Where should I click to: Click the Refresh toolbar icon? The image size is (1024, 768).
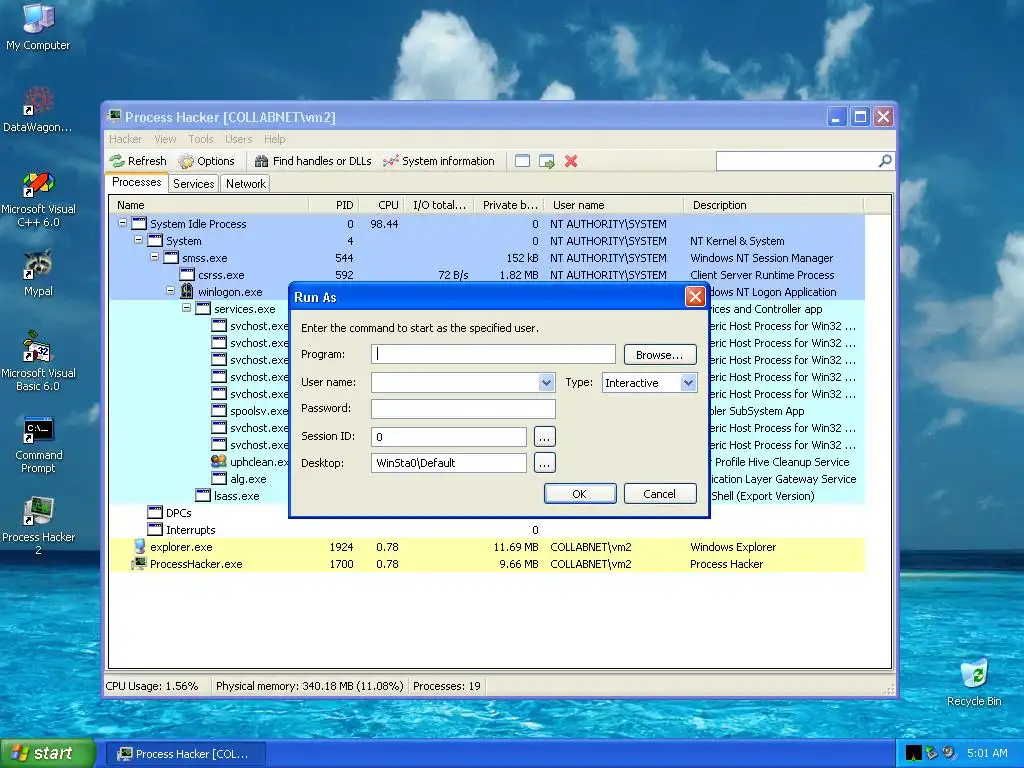pyautogui.click(x=117, y=161)
